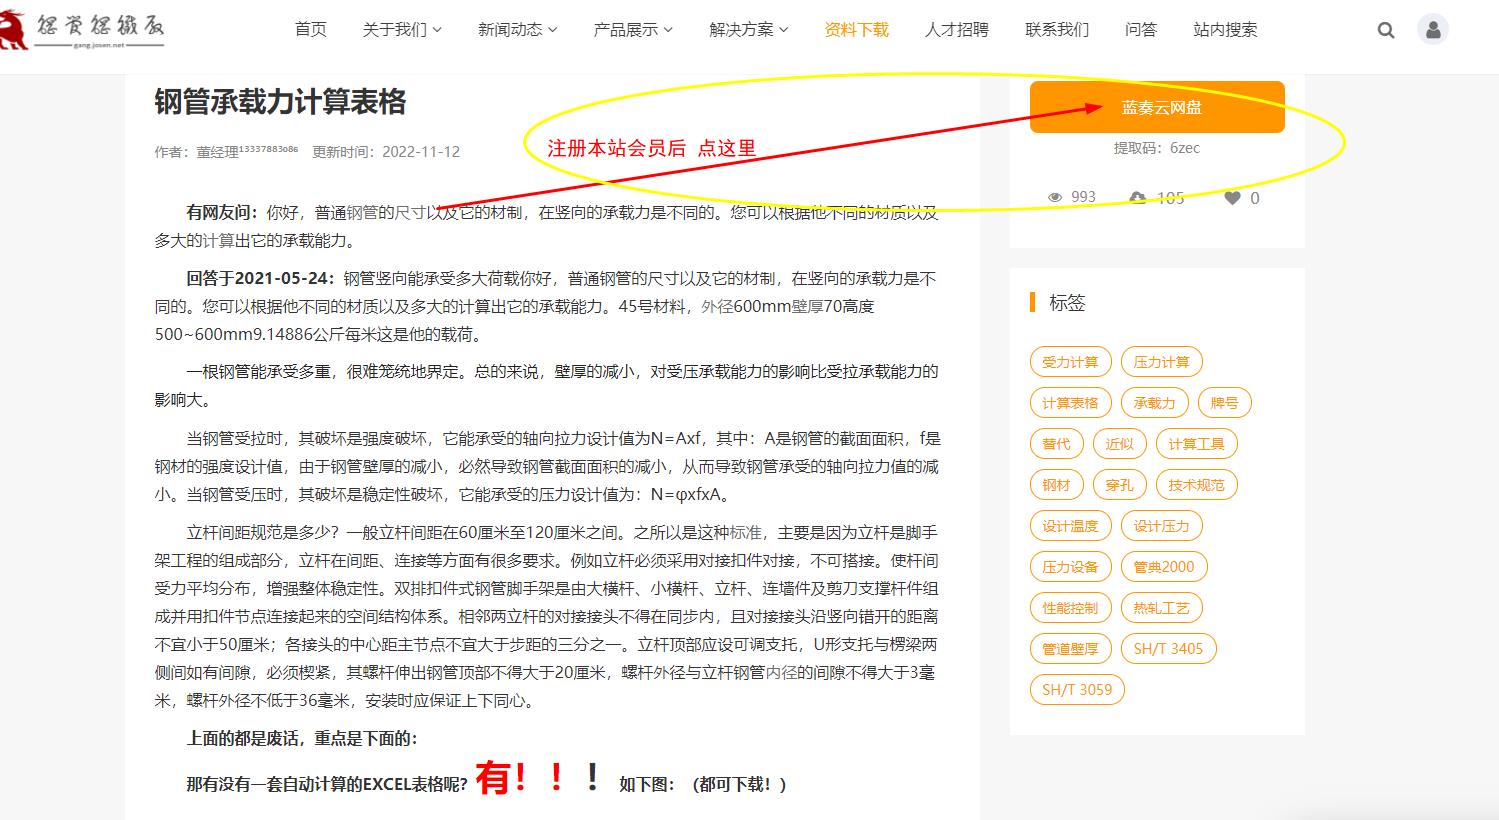Click the 标签 section heading

tap(1067, 303)
